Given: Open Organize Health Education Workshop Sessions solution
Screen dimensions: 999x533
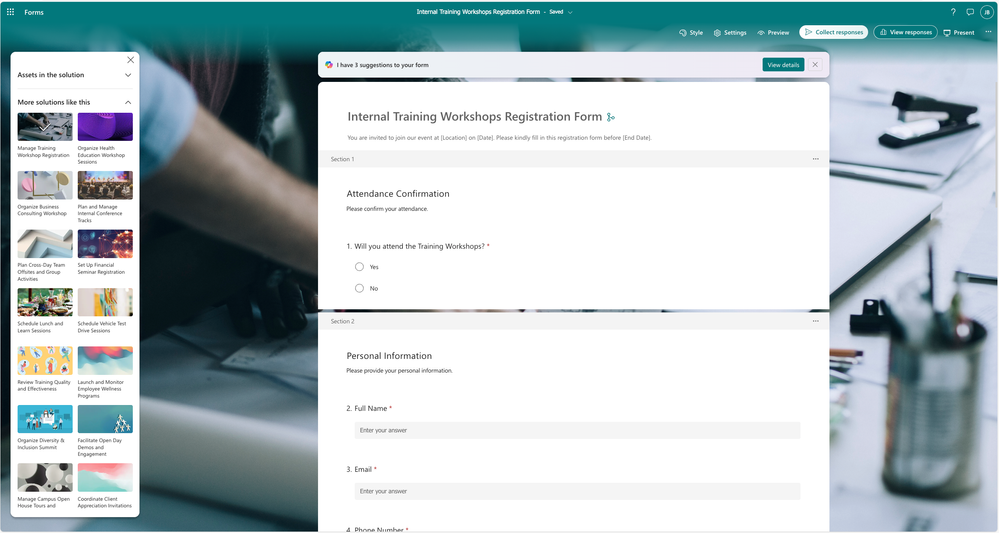Looking at the screenshot, I should point(105,139).
